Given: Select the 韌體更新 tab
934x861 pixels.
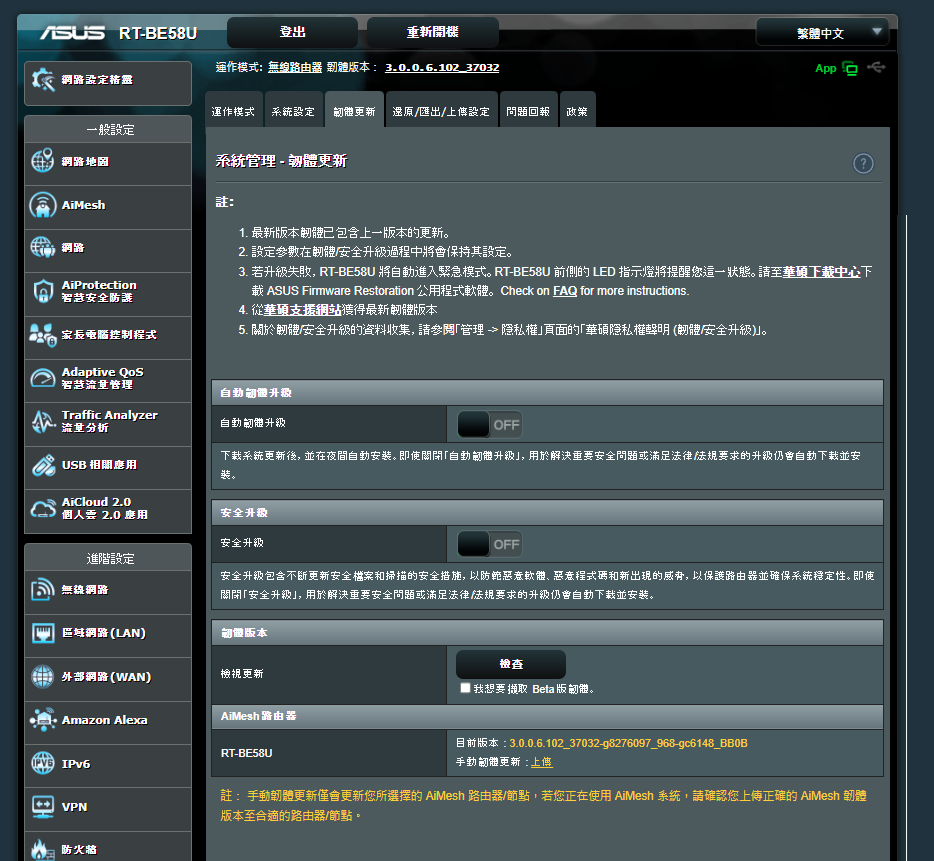Looking at the screenshot, I should [354, 111].
